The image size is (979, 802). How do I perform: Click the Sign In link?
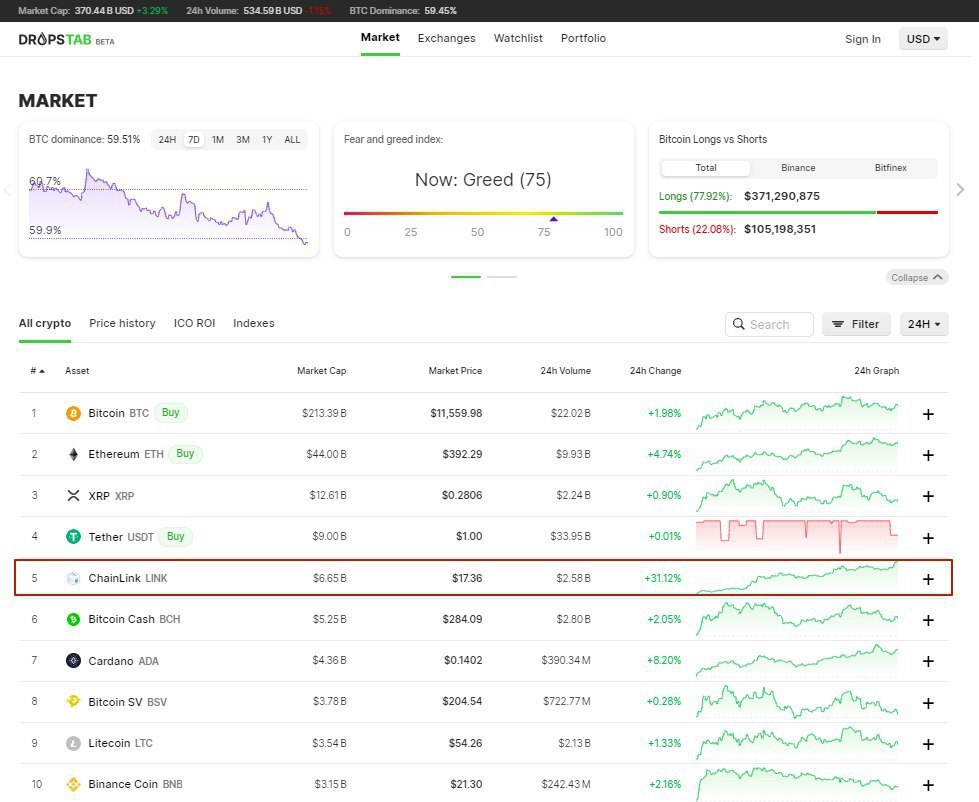863,39
